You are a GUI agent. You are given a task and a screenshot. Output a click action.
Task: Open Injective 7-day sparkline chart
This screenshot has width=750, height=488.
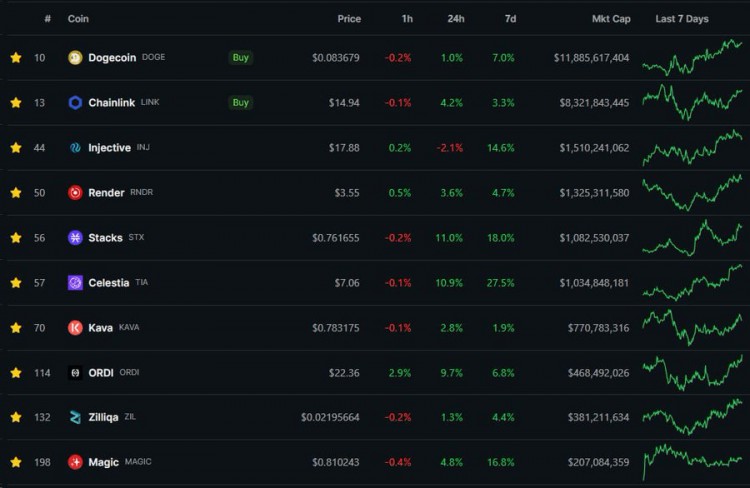(692, 148)
